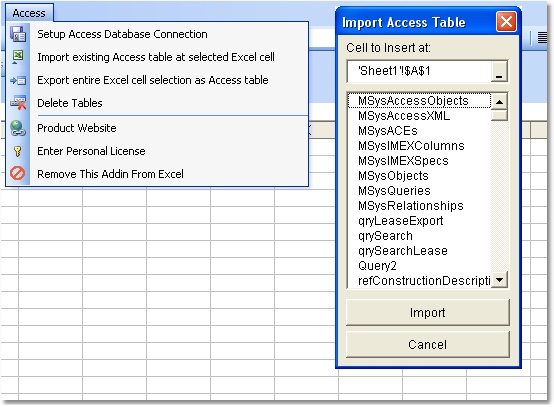
Task: Open Product Website menu entry
Action: 77,128
